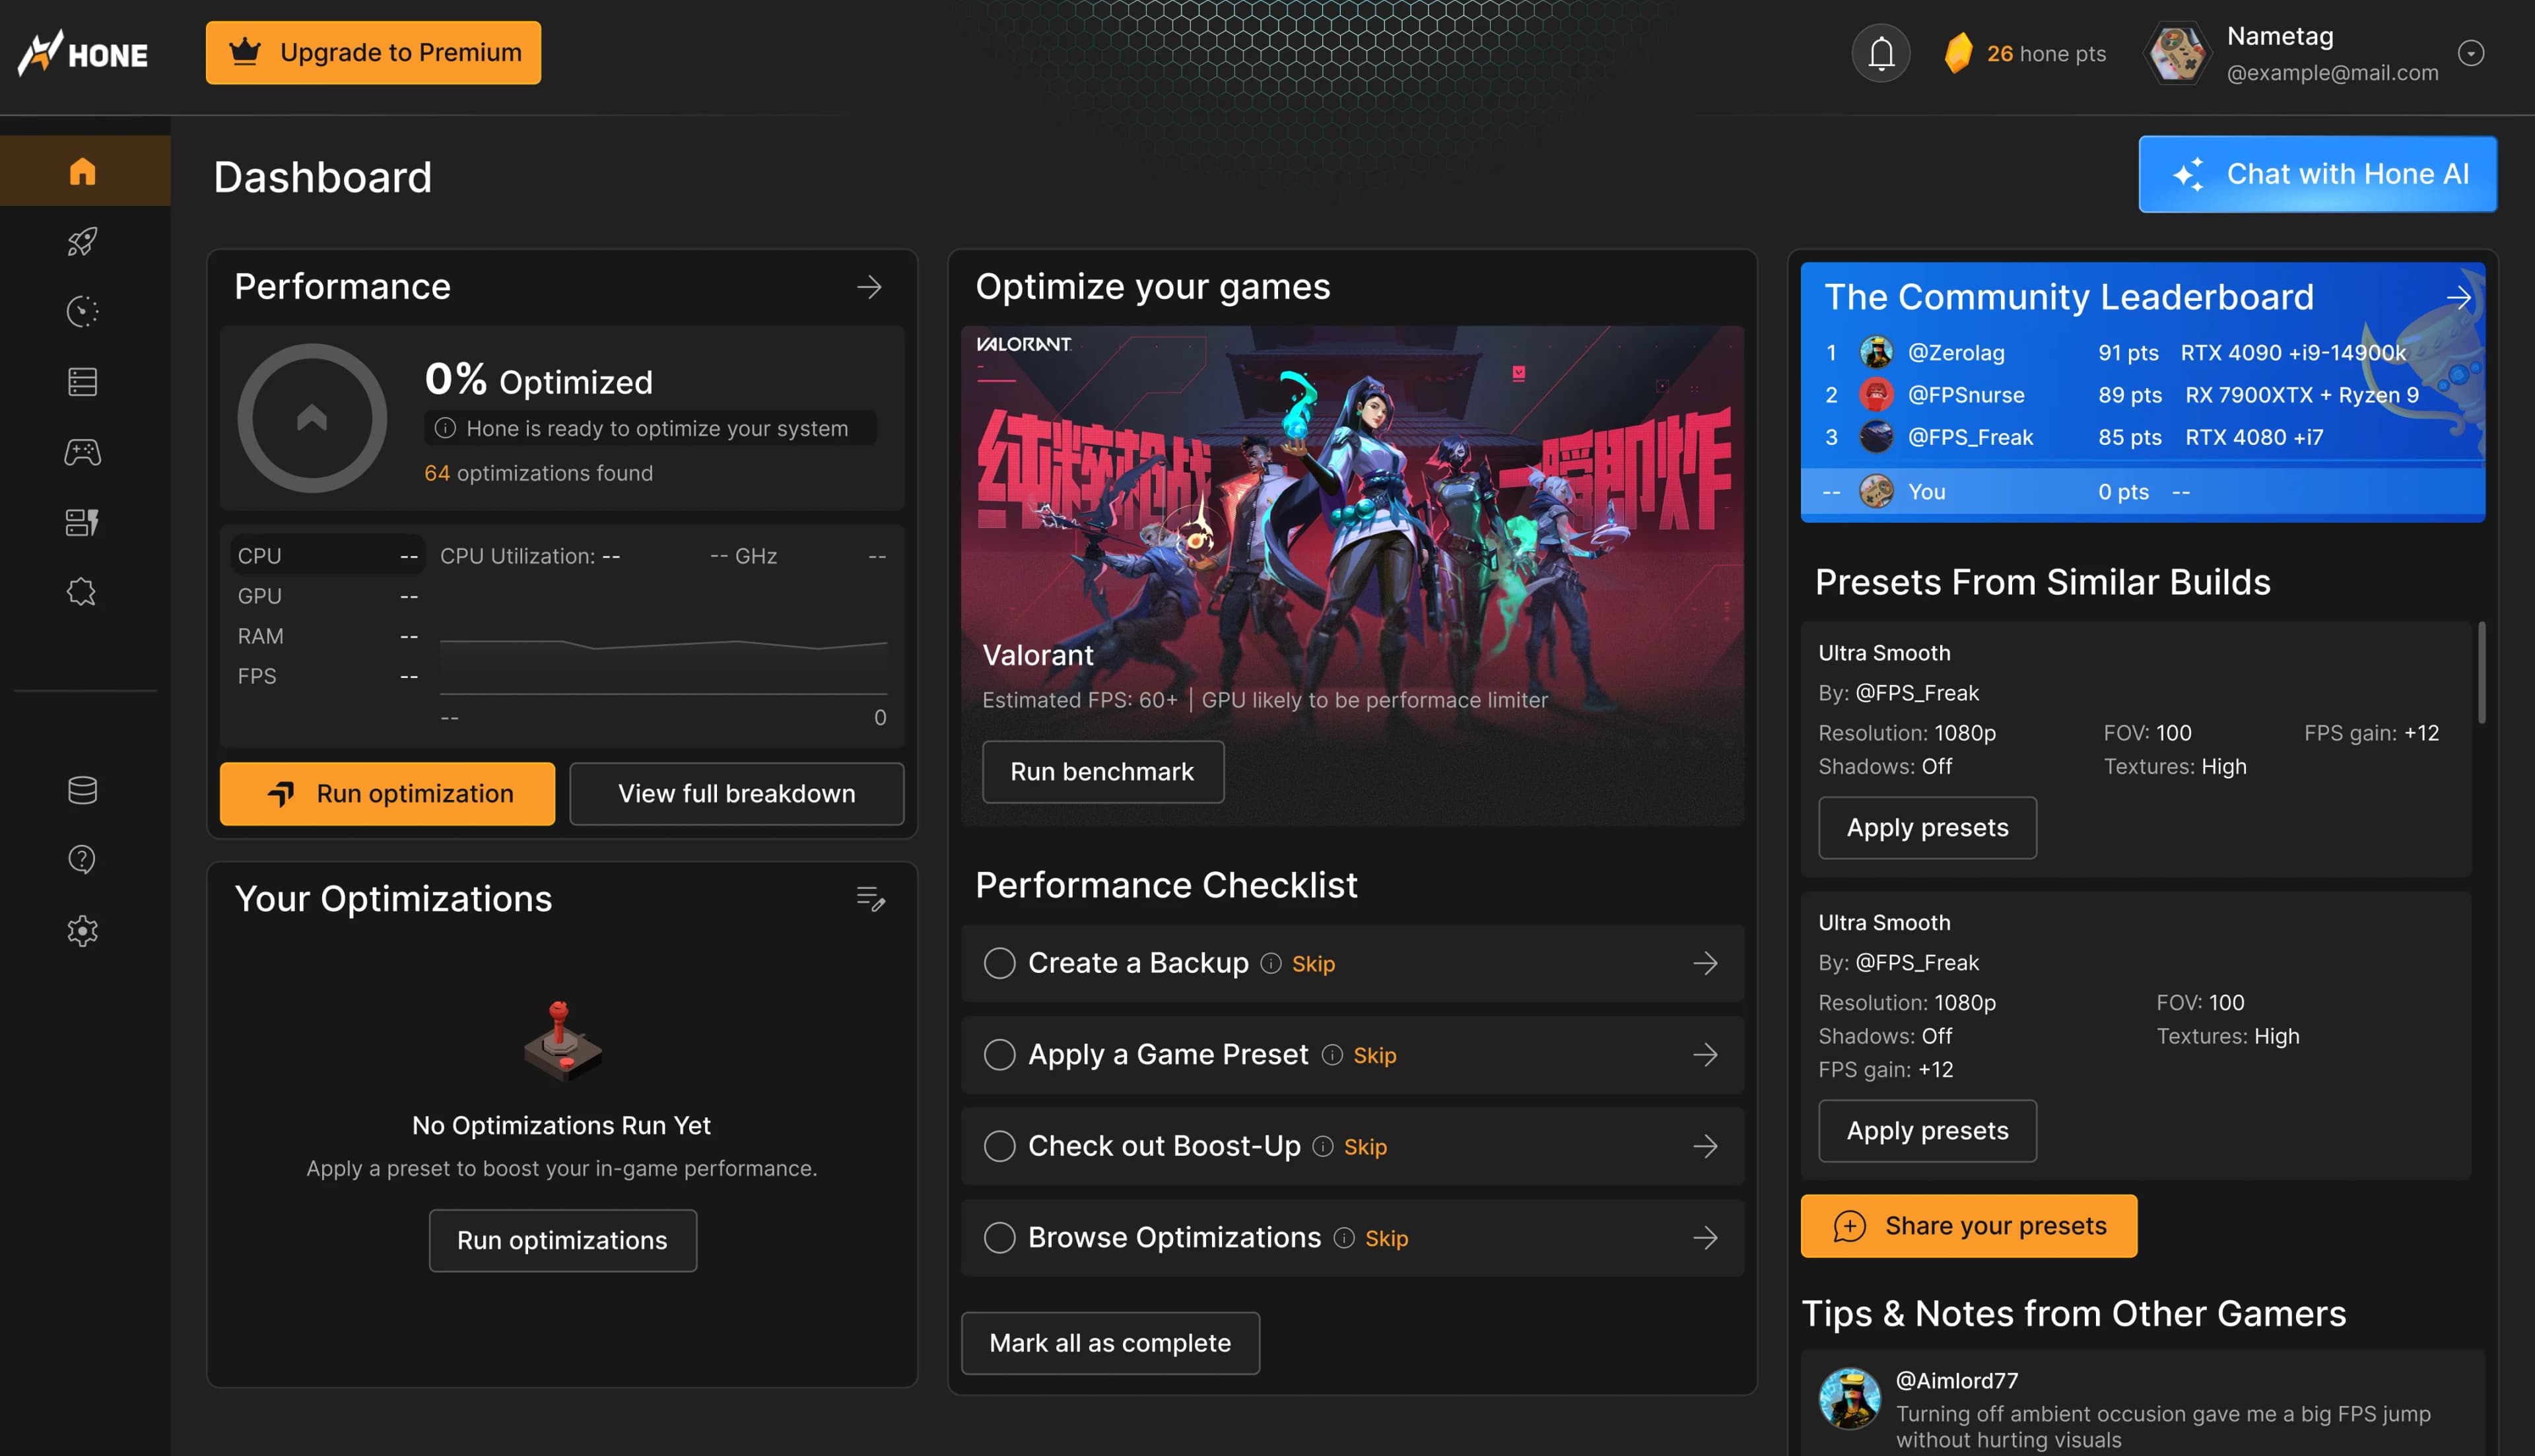Open the speed gauge sidebar icon
Image resolution: width=2535 pixels, height=1456 pixels.
[x=83, y=311]
